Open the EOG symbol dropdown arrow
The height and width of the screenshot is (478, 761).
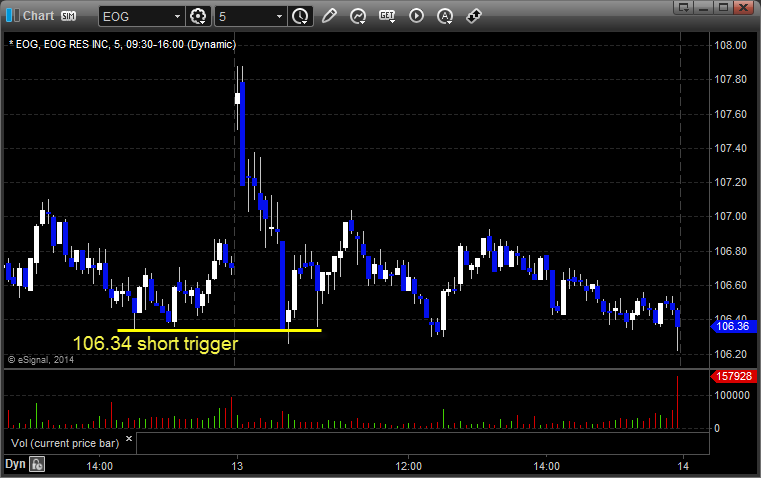pos(178,16)
